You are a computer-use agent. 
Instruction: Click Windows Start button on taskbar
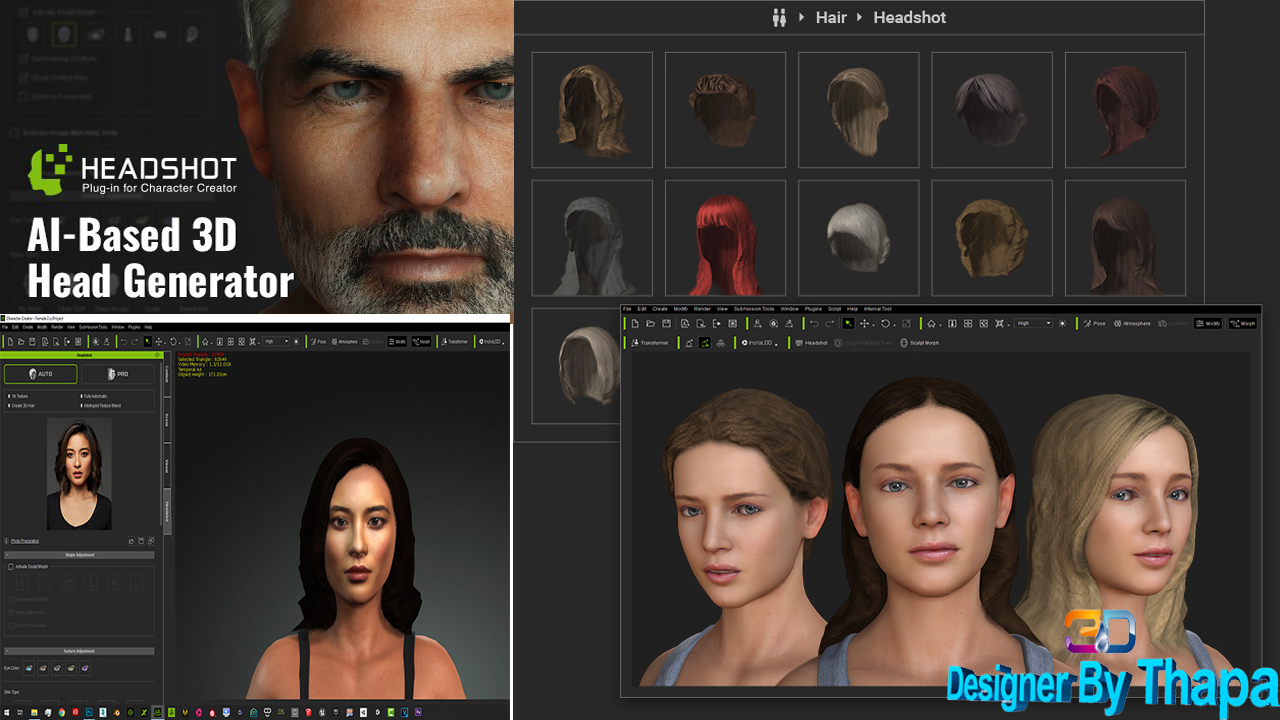pyautogui.click(x=7, y=712)
